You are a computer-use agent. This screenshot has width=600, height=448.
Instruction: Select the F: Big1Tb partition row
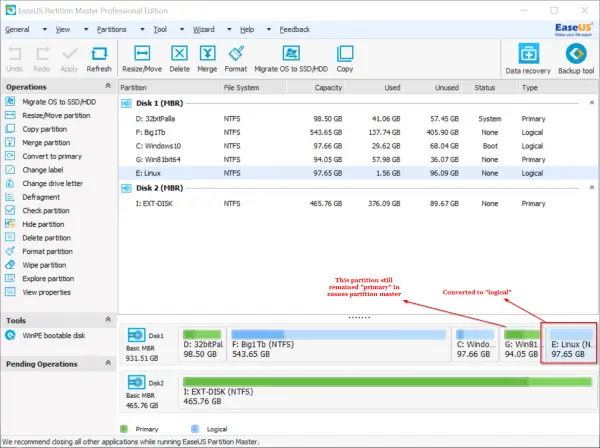[358, 132]
